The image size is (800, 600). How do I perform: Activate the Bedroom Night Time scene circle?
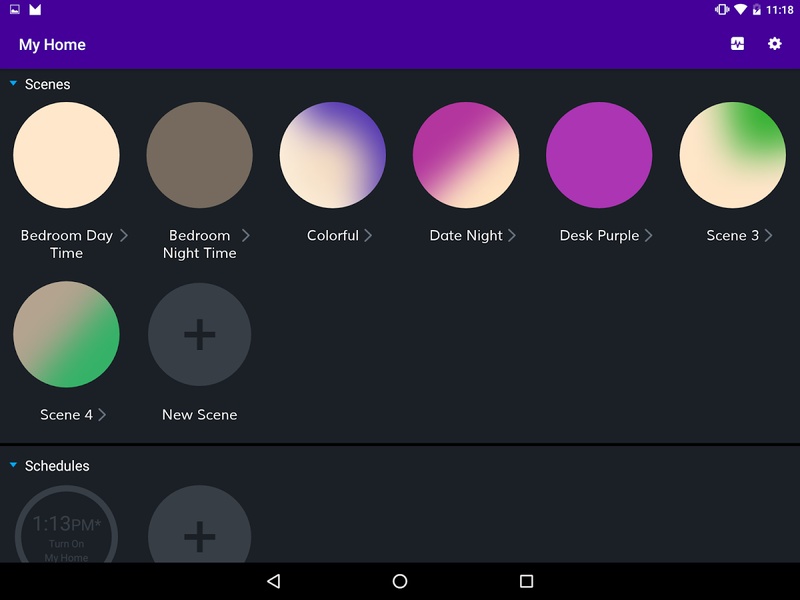point(199,155)
